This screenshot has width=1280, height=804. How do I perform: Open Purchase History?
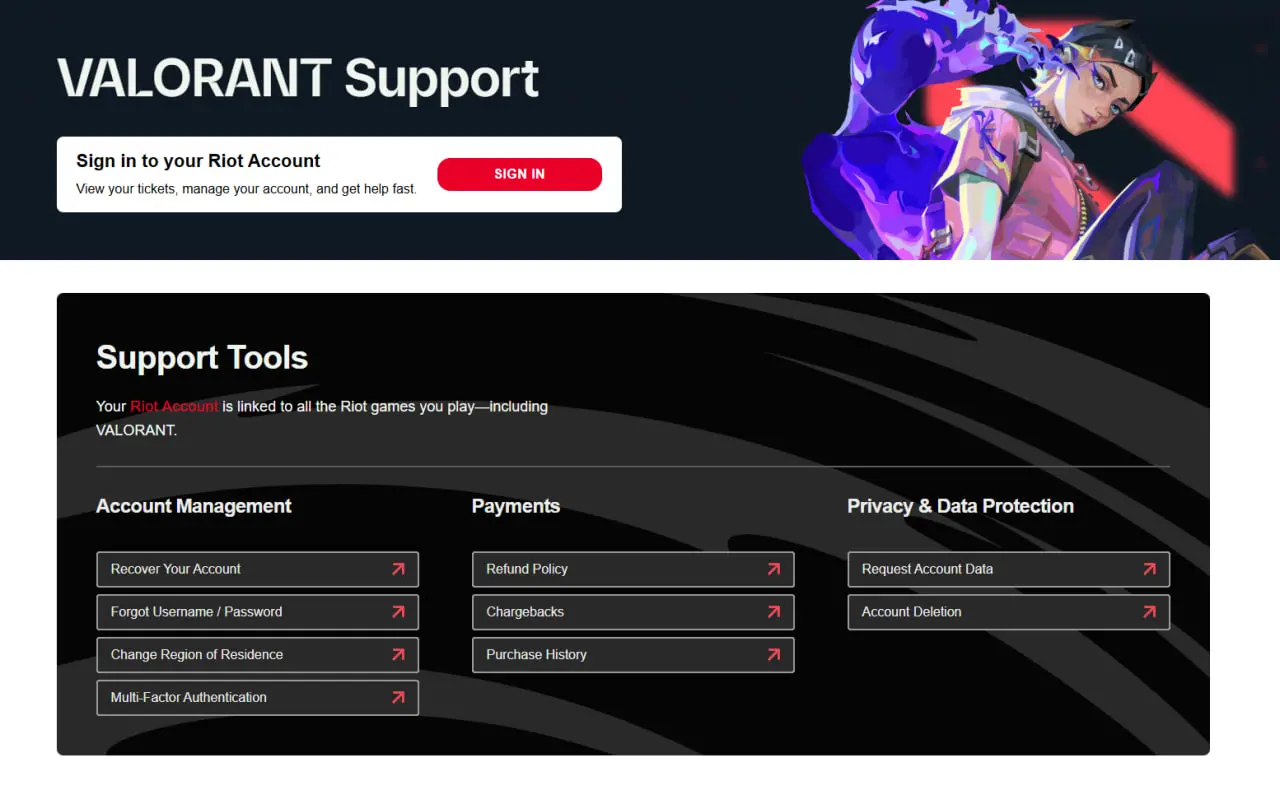coord(633,655)
